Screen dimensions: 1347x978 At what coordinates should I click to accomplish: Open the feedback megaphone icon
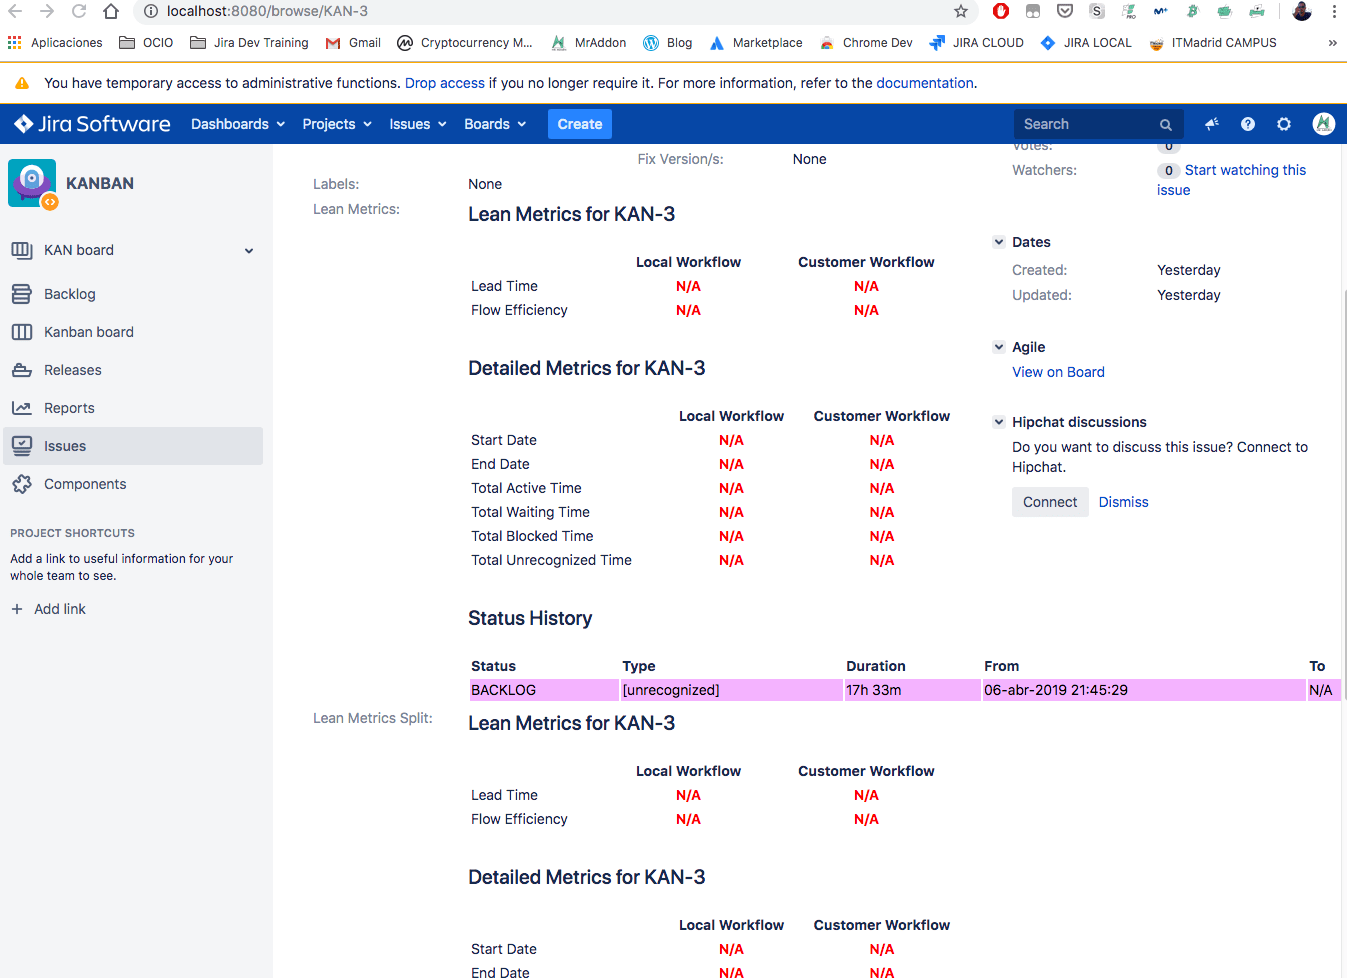click(1211, 124)
